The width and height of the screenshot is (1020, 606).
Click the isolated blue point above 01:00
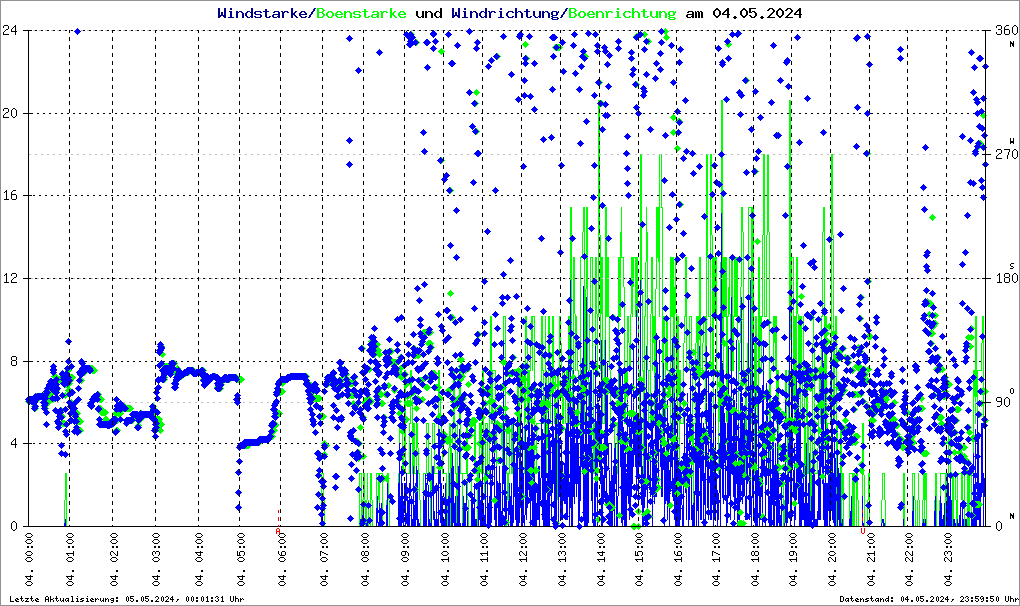click(x=77, y=31)
